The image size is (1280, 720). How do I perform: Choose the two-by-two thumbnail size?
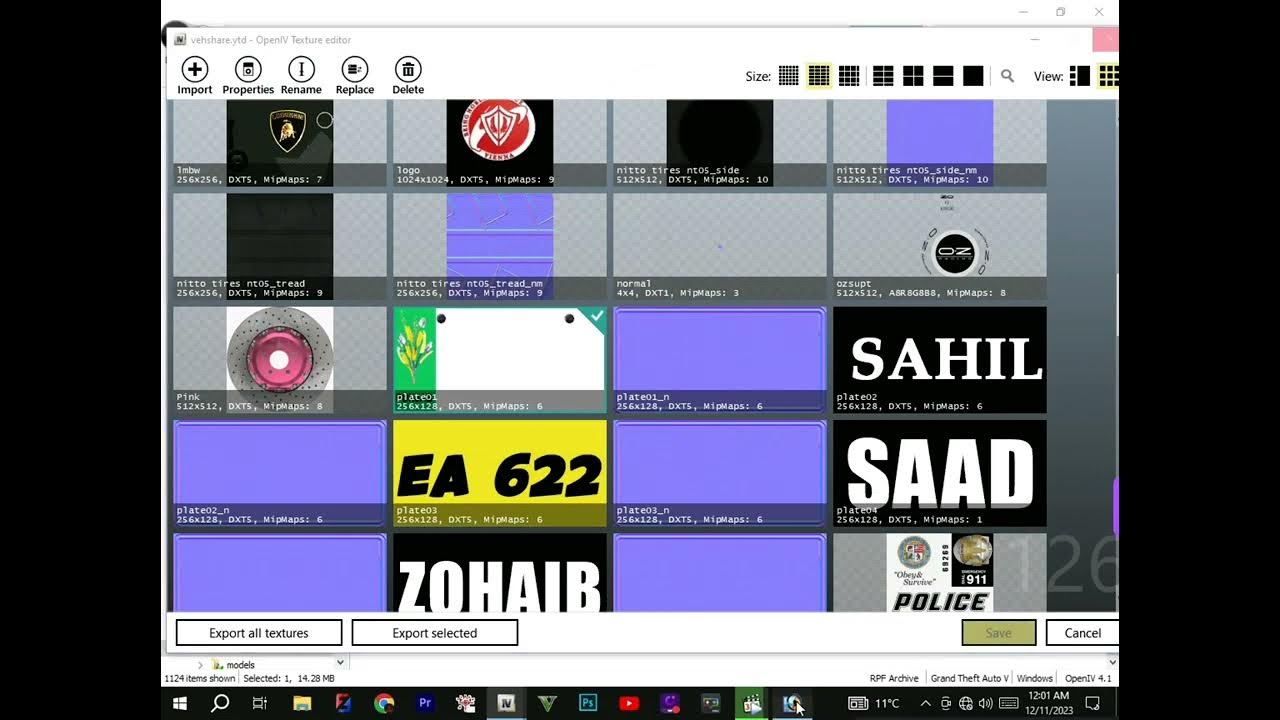[x=913, y=76]
